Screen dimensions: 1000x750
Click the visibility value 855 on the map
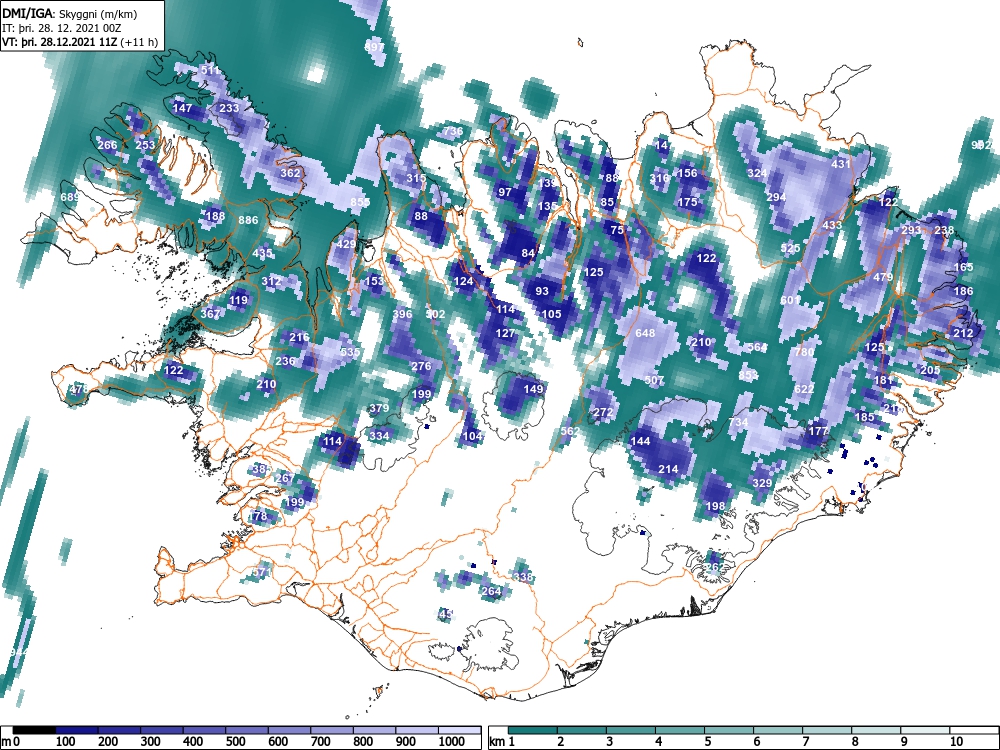coord(360,202)
